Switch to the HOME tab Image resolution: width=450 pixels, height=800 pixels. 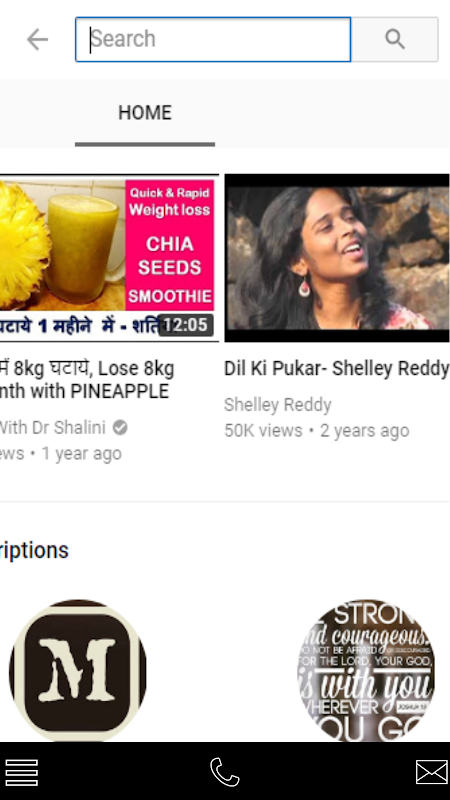click(x=145, y=113)
